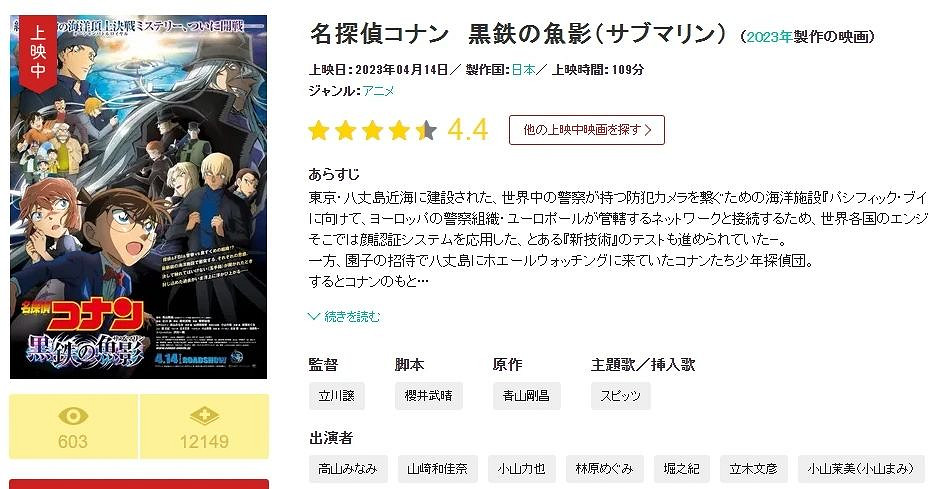The height and width of the screenshot is (489, 928).
Task: Select screenwriter tag 櫻井武晴
Action: pyautogui.click(x=428, y=396)
